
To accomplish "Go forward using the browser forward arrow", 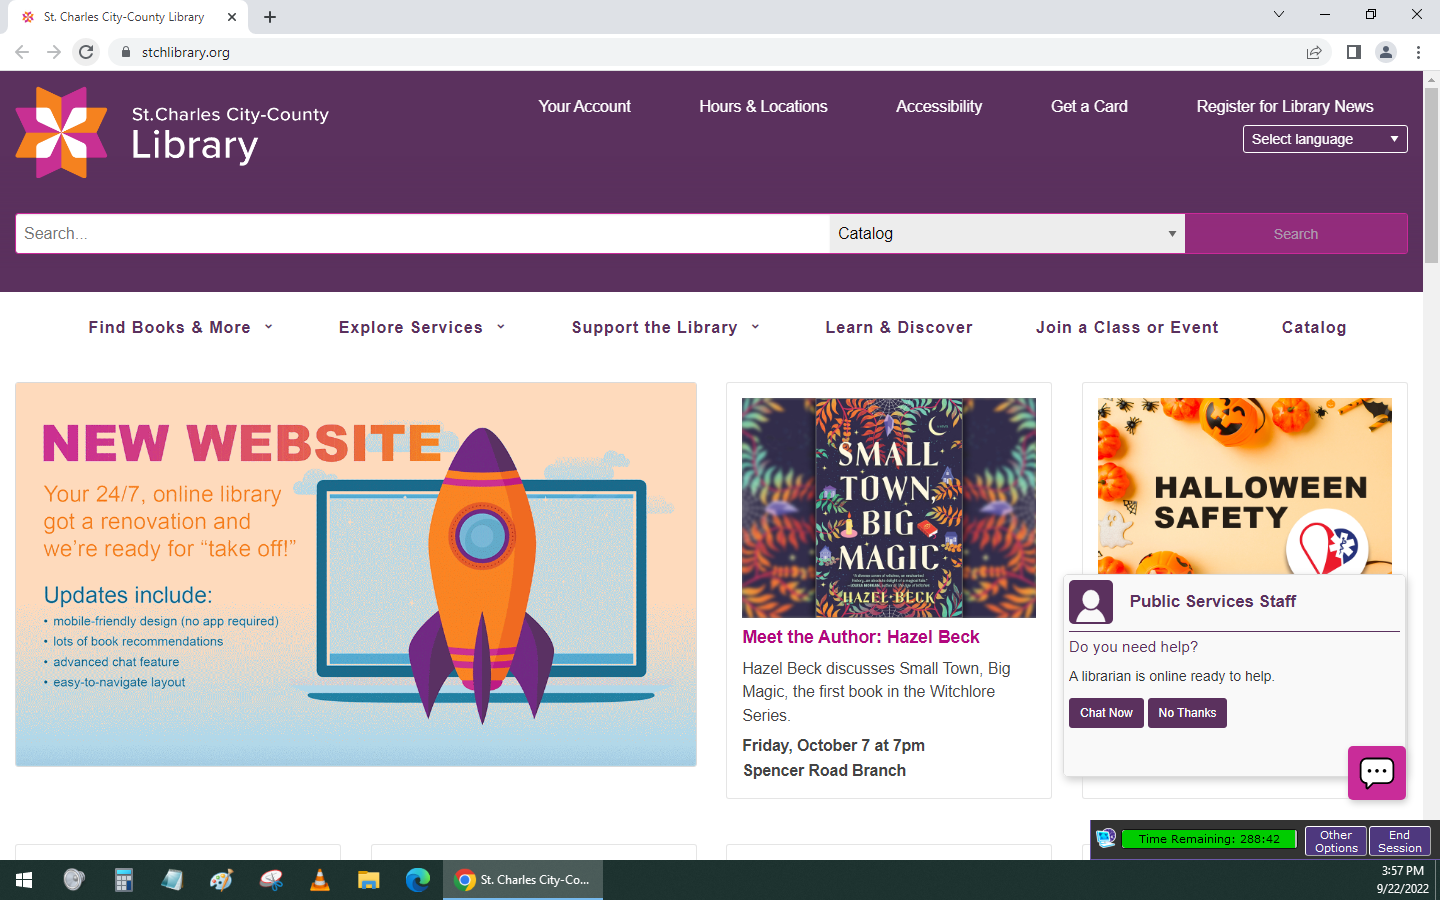I will pos(54,52).
